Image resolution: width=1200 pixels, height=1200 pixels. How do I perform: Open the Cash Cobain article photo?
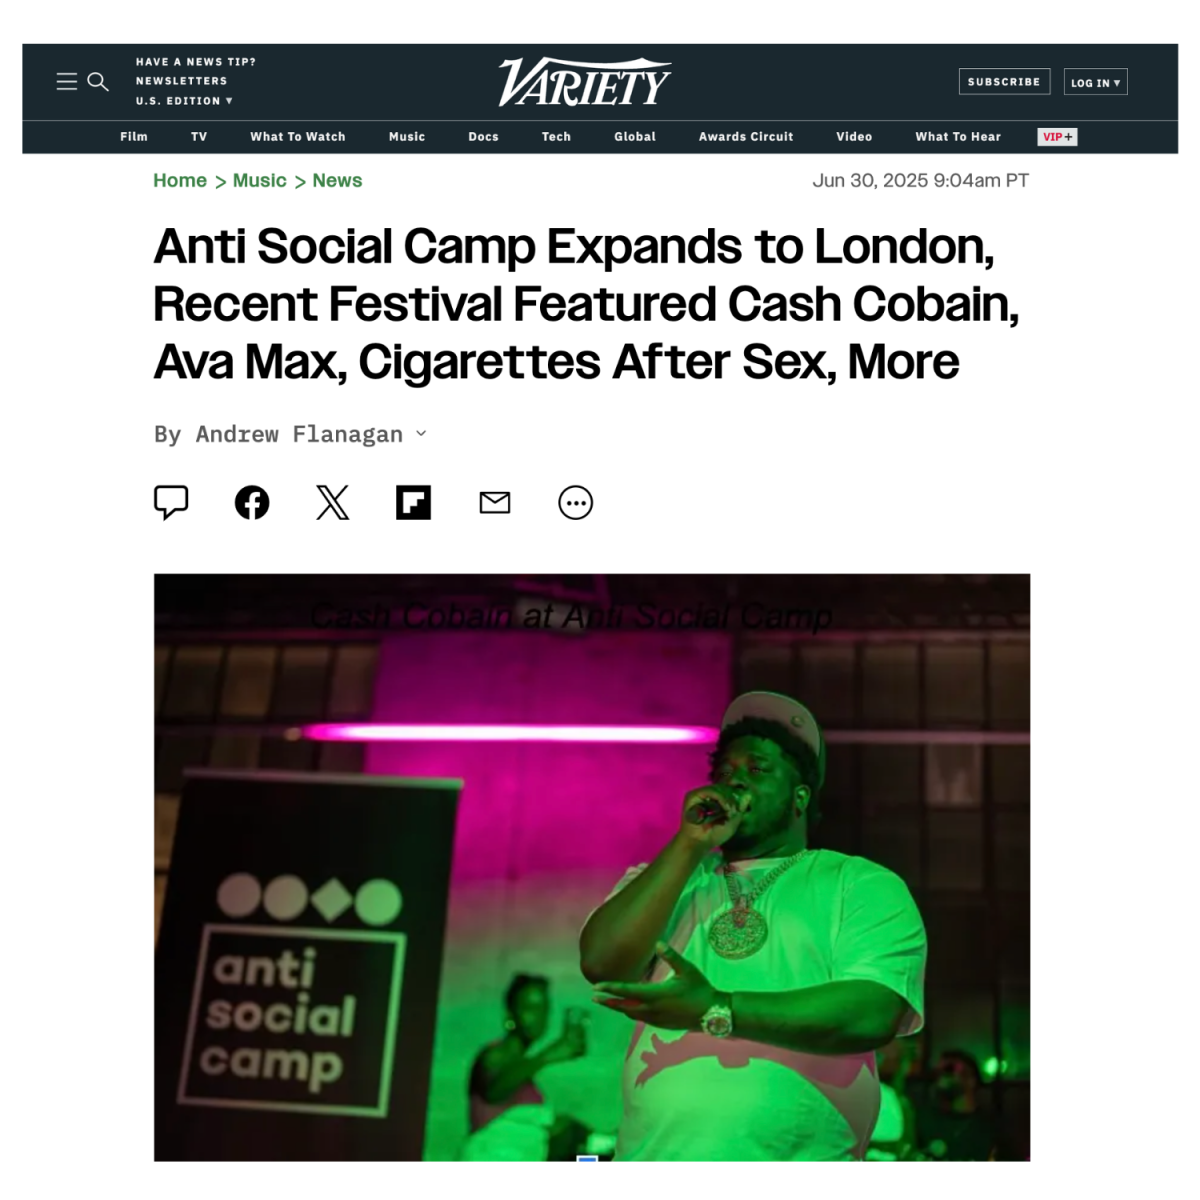pyautogui.click(x=592, y=867)
